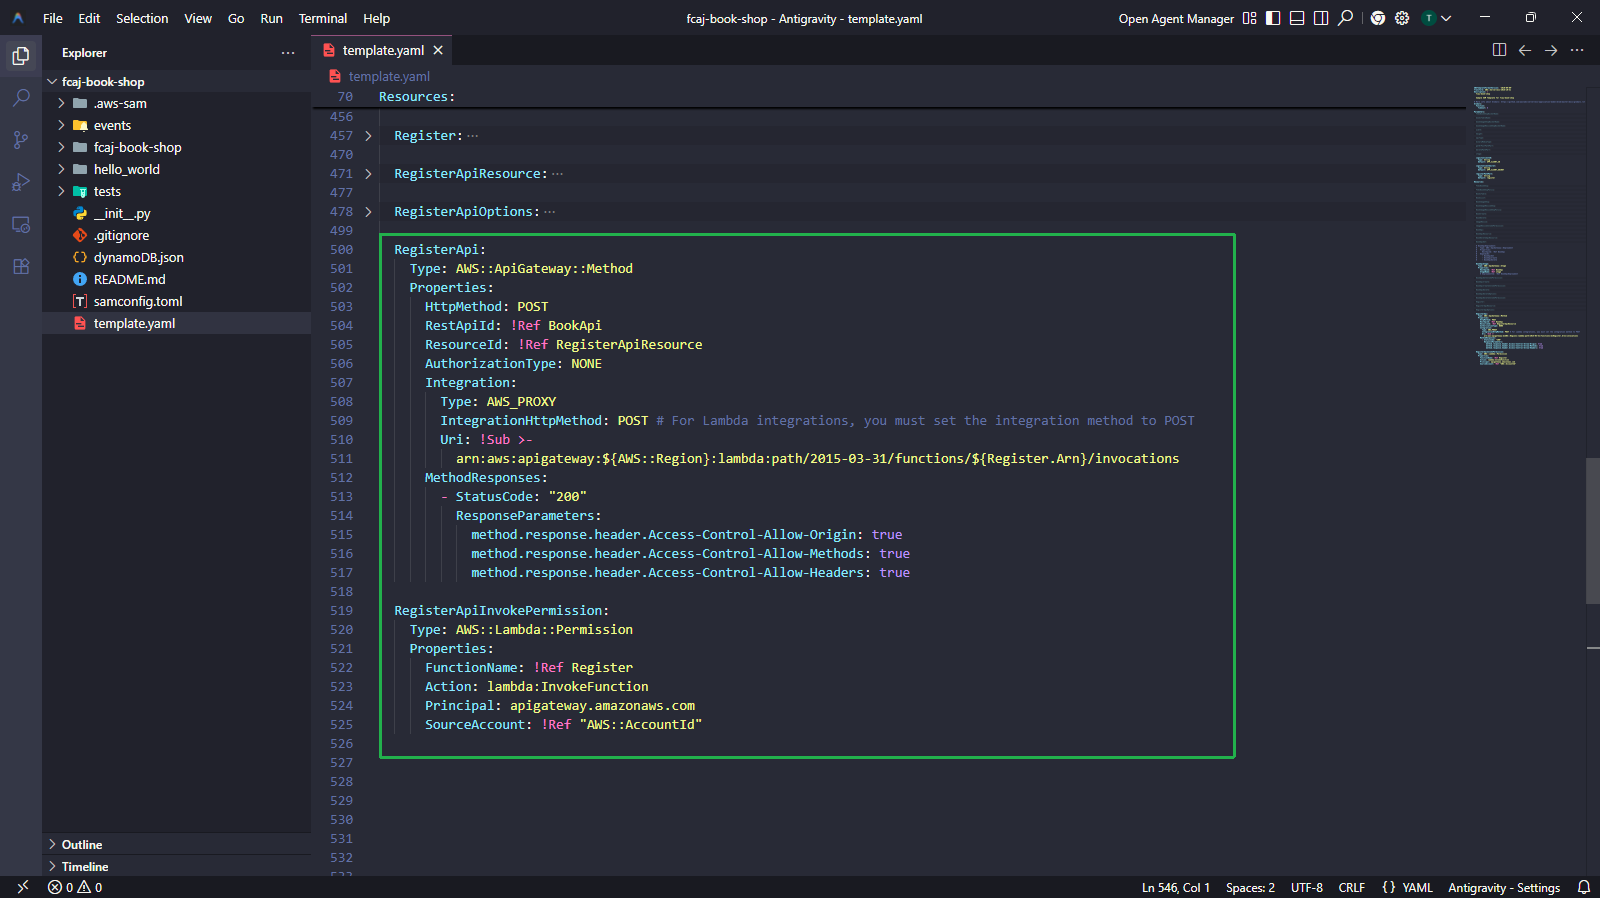Select the template.yaml editor tab
Screen dimensions: 1600x898
click(383, 50)
